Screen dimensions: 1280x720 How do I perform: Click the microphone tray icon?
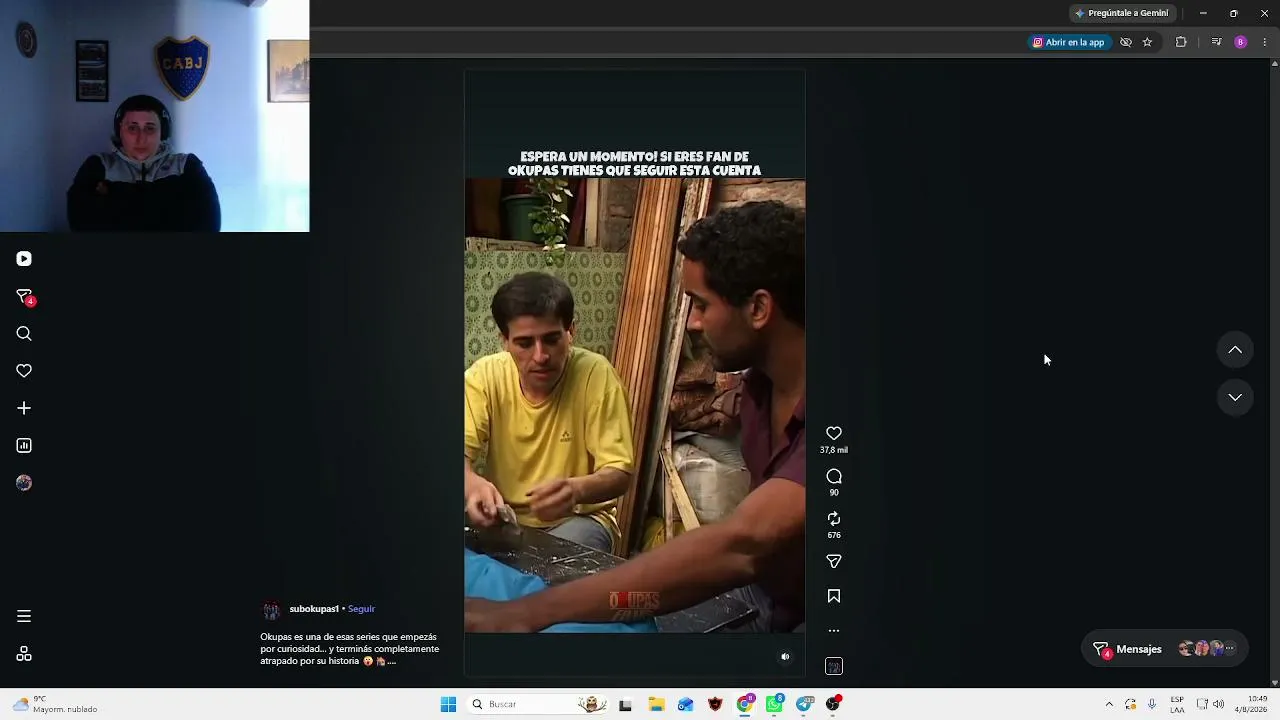click(1152, 704)
